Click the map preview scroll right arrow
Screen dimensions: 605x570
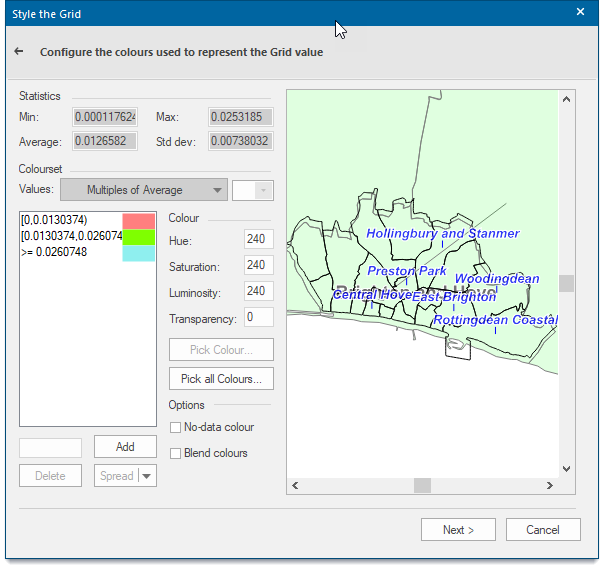(x=549, y=485)
